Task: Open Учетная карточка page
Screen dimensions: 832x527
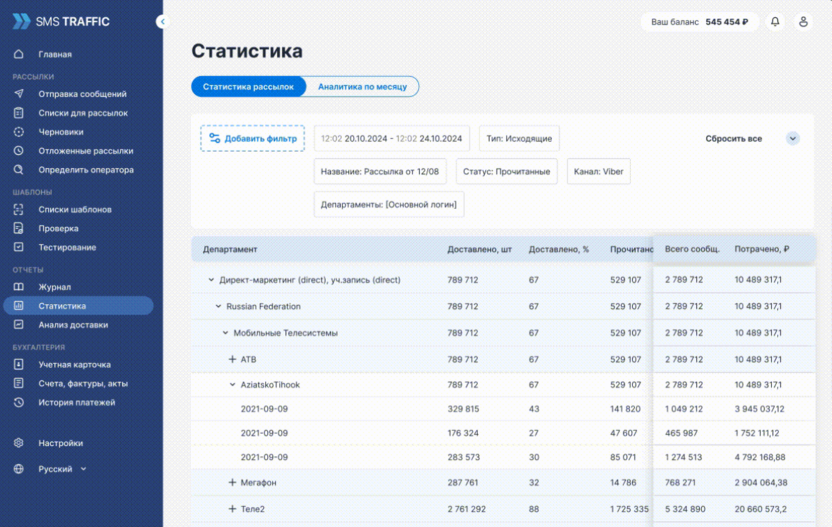Action: click(74, 365)
